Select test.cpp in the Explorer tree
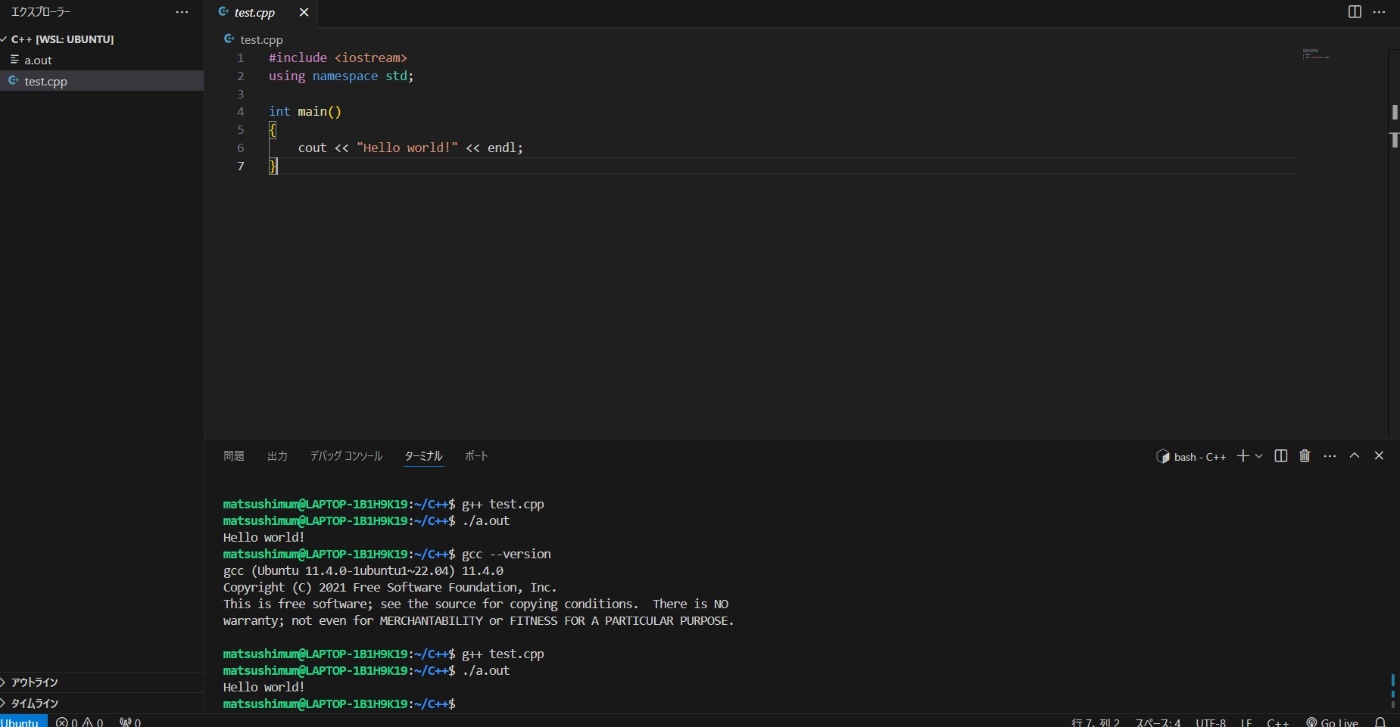This screenshot has width=1400, height=727. coord(102,81)
